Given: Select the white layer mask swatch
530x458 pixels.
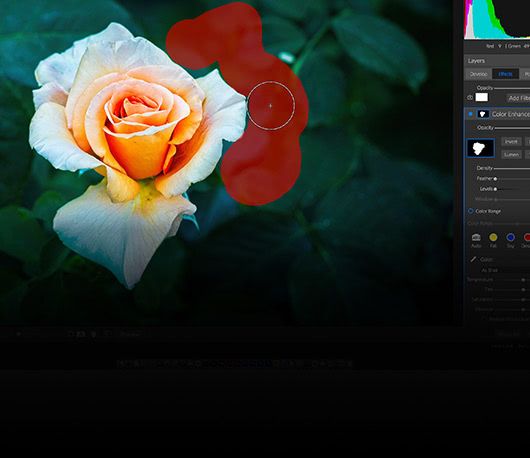Looking at the screenshot, I should coord(482,97).
